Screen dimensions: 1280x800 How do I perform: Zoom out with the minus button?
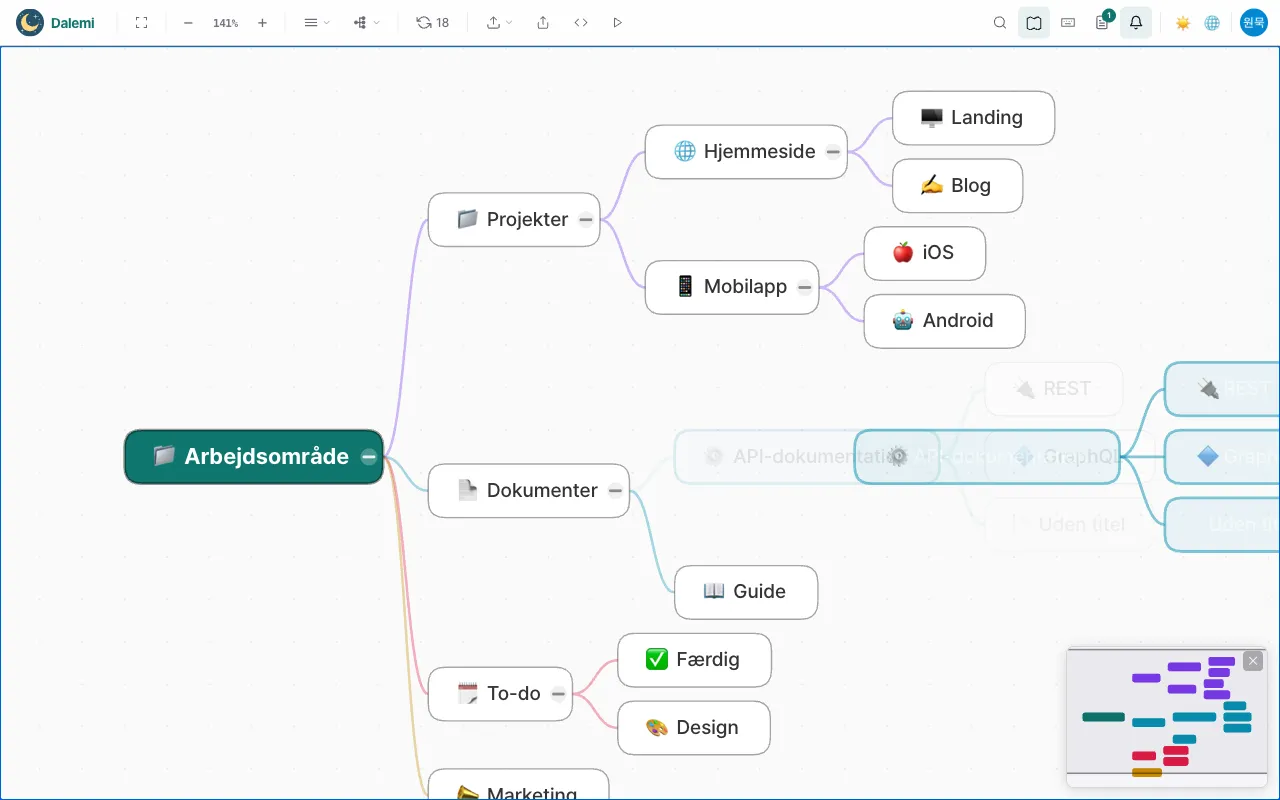pos(188,22)
